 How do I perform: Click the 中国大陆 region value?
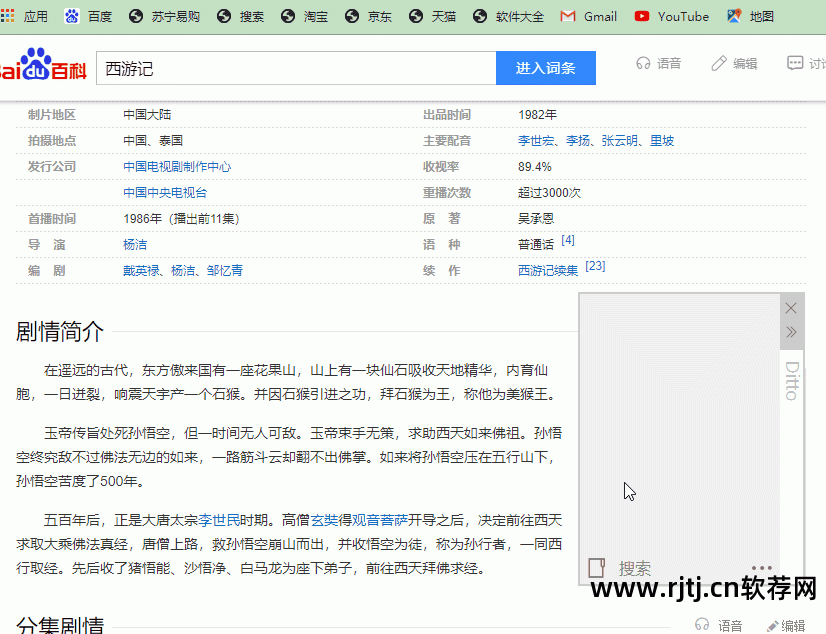point(147,115)
